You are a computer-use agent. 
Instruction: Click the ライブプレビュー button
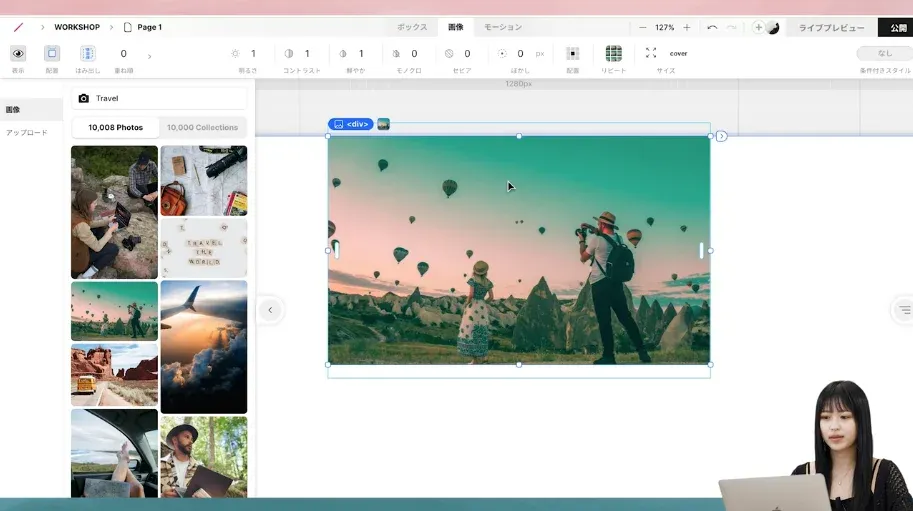click(x=831, y=27)
